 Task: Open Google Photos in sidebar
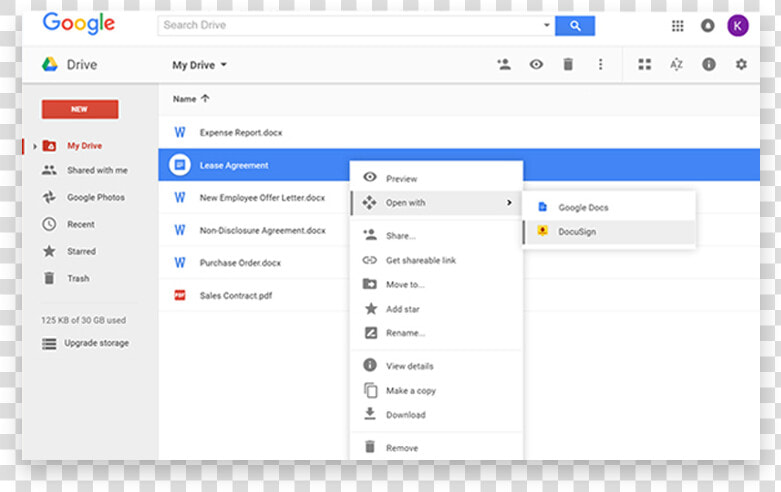96,197
